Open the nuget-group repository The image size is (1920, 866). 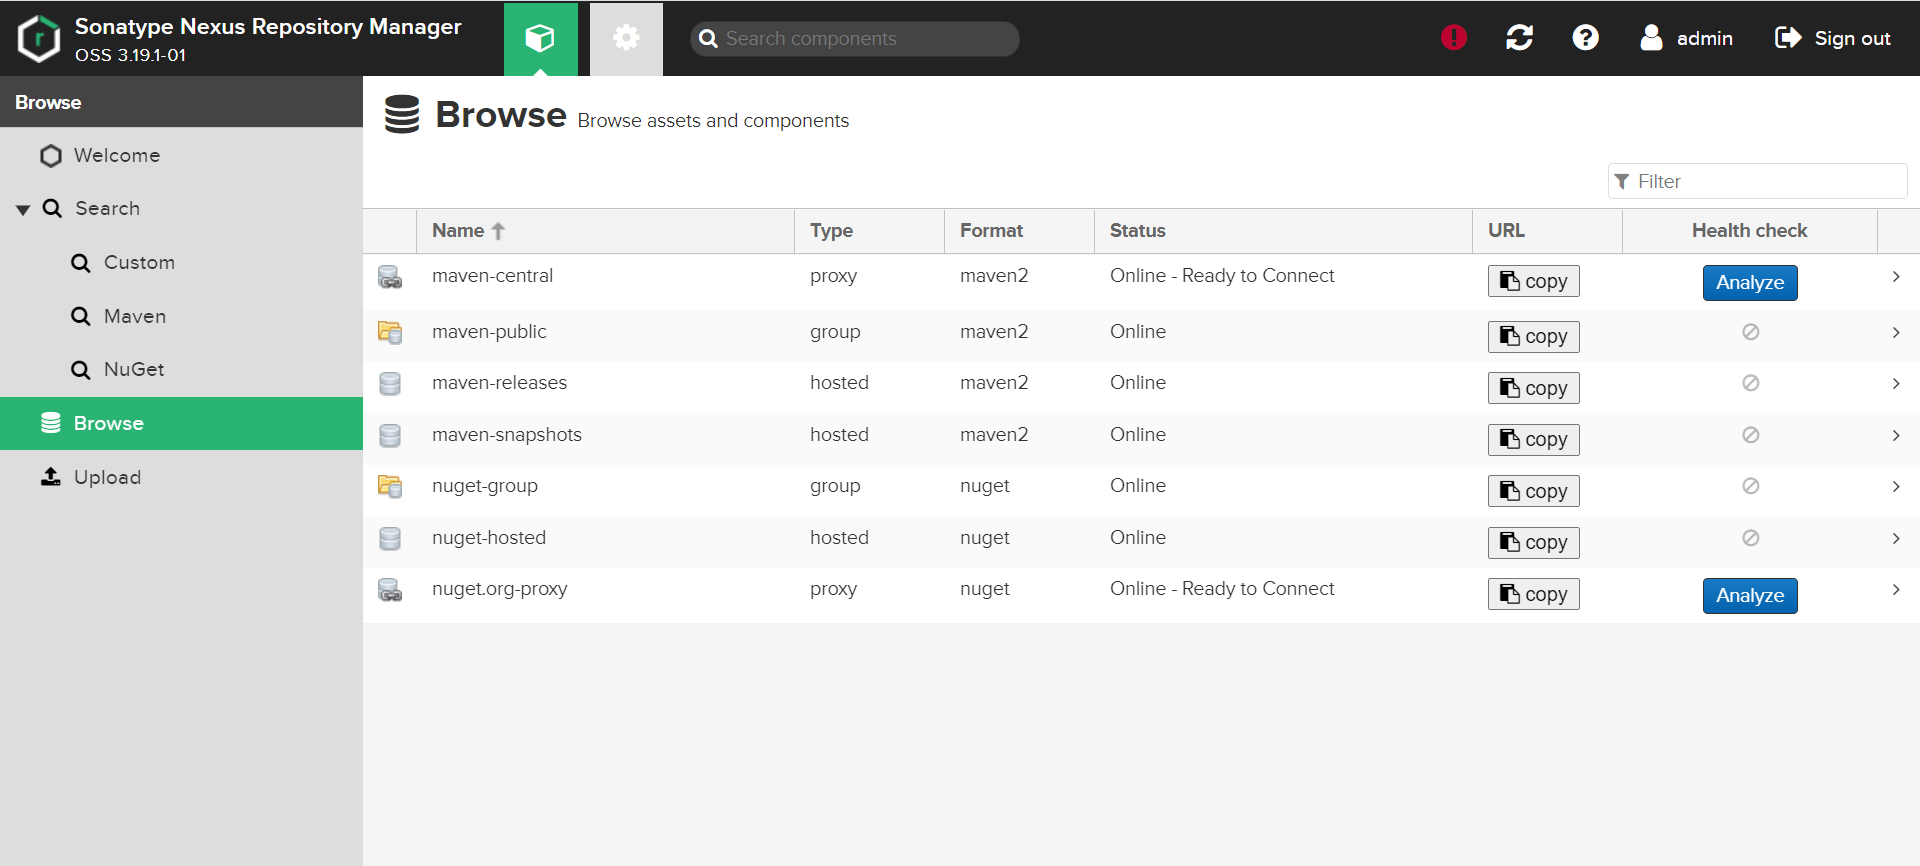[x=484, y=486]
